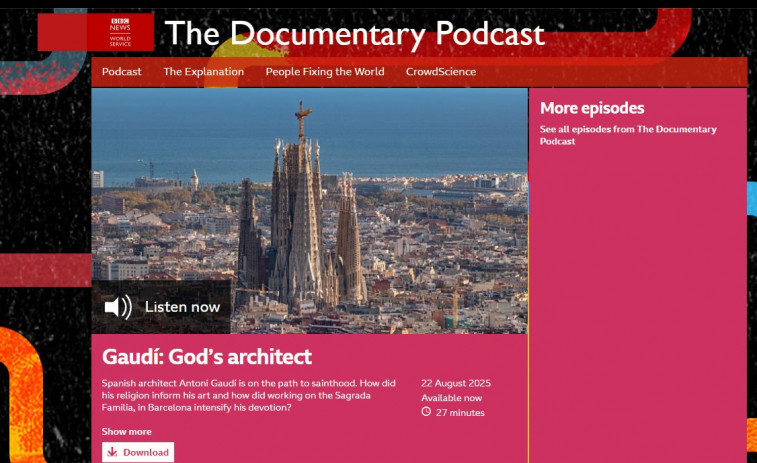This screenshot has height=463, width=757.
Task: Select the Podcast nav item
Action: [x=122, y=71]
